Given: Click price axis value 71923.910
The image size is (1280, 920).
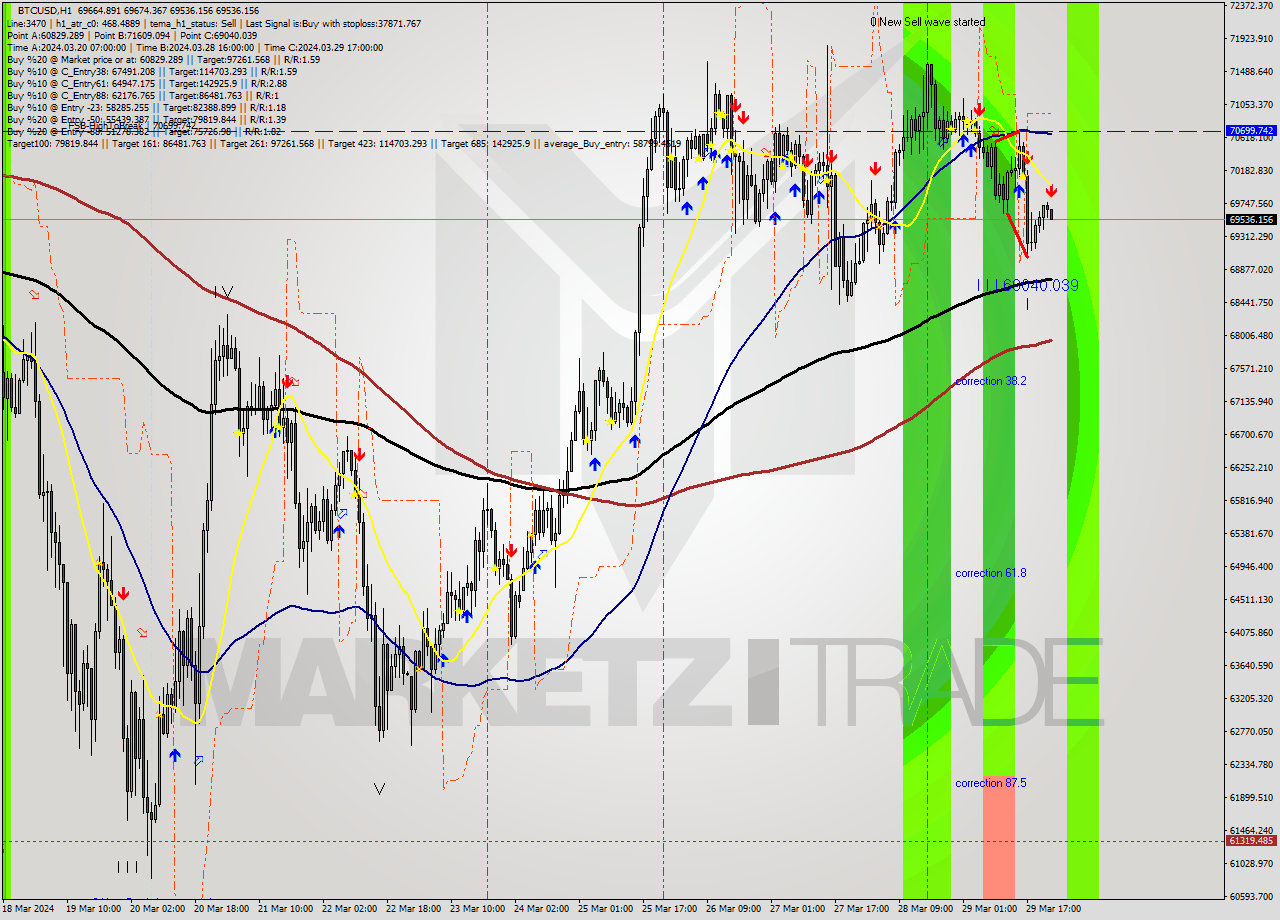Looking at the screenshot, I should pos(1251,39).
